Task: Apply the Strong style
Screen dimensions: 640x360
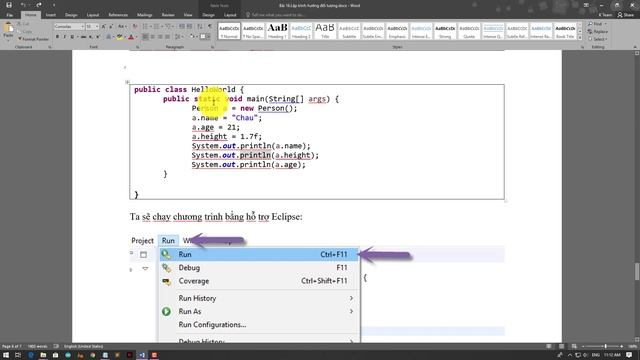Action: coord(445,31)
